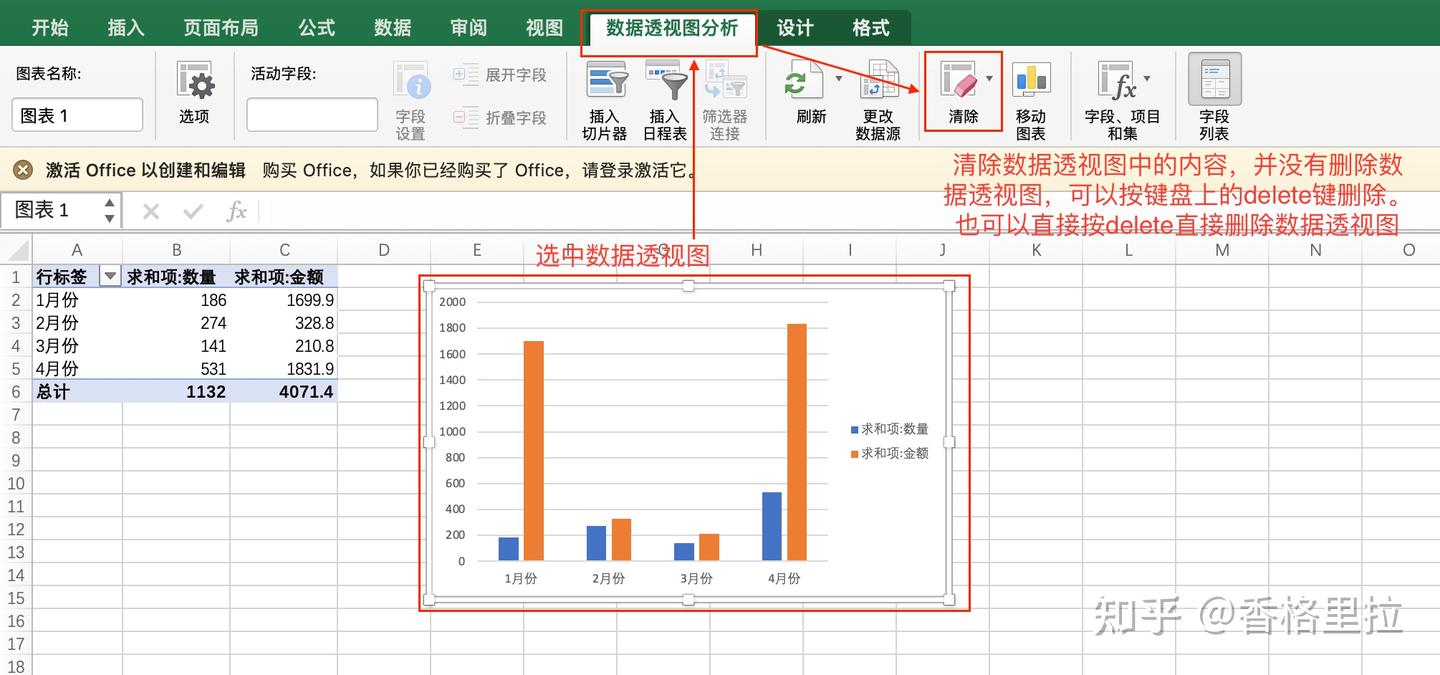Screen dimensions: 1440x675
Task: Click the 求和项:数量 legend entry in chart
Action: (889, 429)
